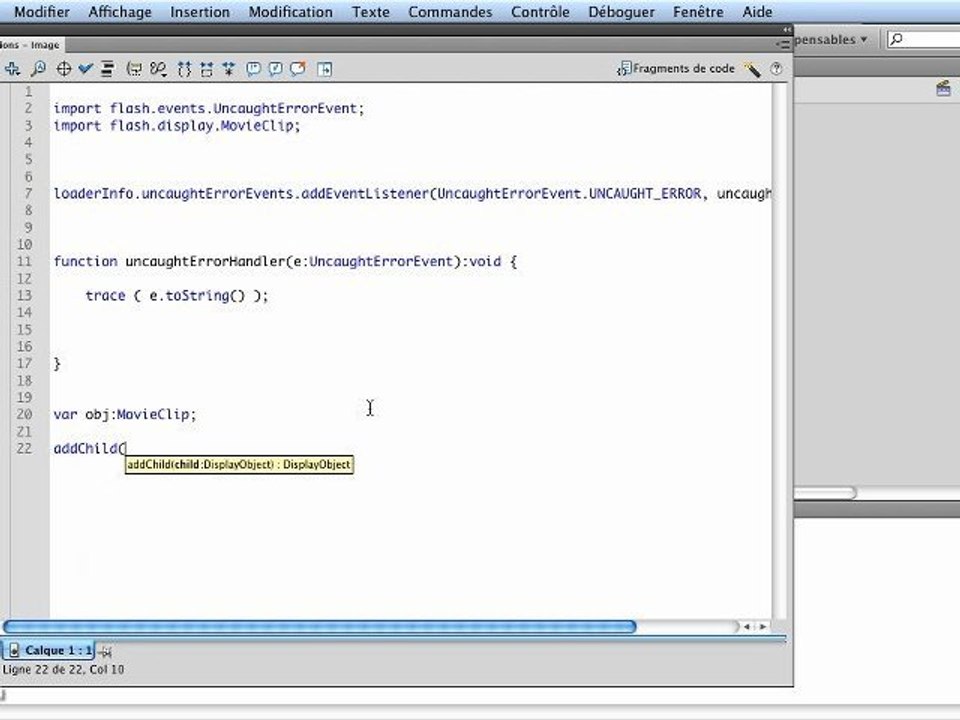Click the addChild code hint tooltip
This screenshot has height=720, width=960.
(x=239, y=465)
